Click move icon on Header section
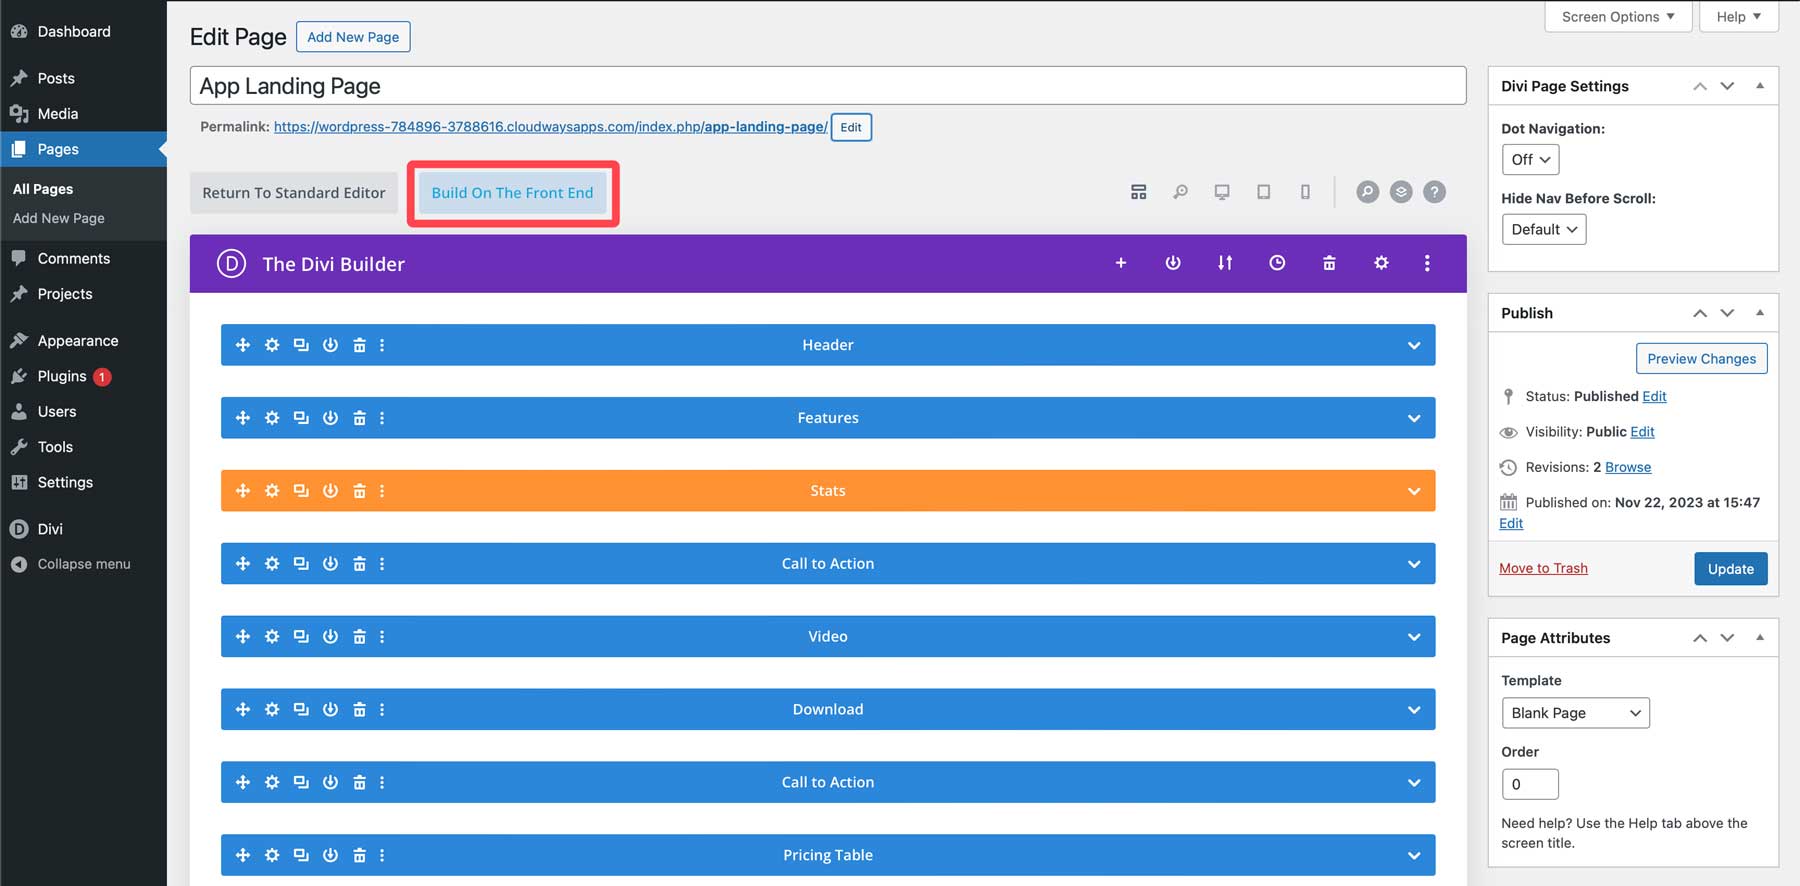 243,345
